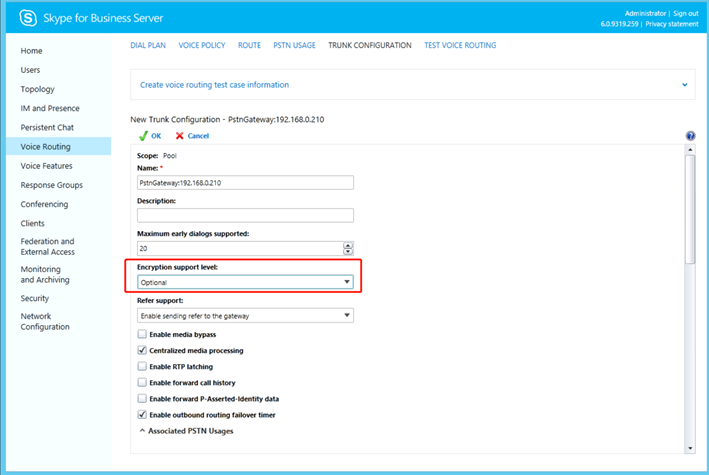
Task: Open Topology in left navigation
Action: coord(38,89)
